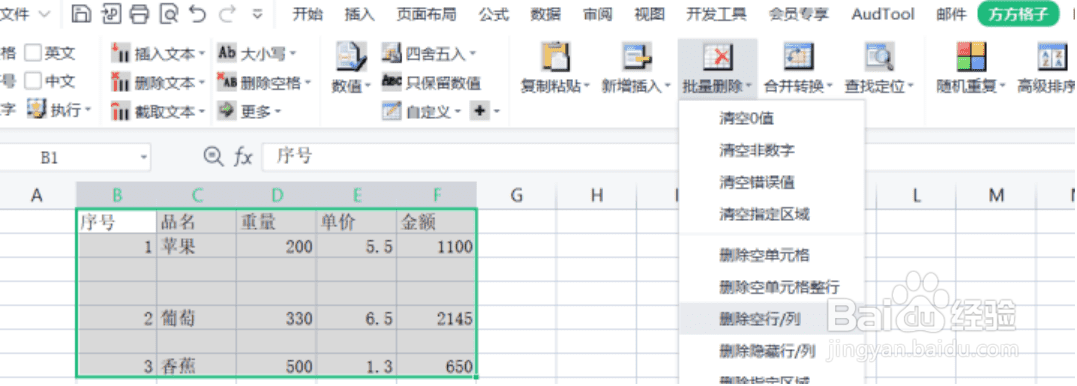This screenshot has width=1077, height=386.
Task: Click the 执行 icon
Action: coord(36,109)
